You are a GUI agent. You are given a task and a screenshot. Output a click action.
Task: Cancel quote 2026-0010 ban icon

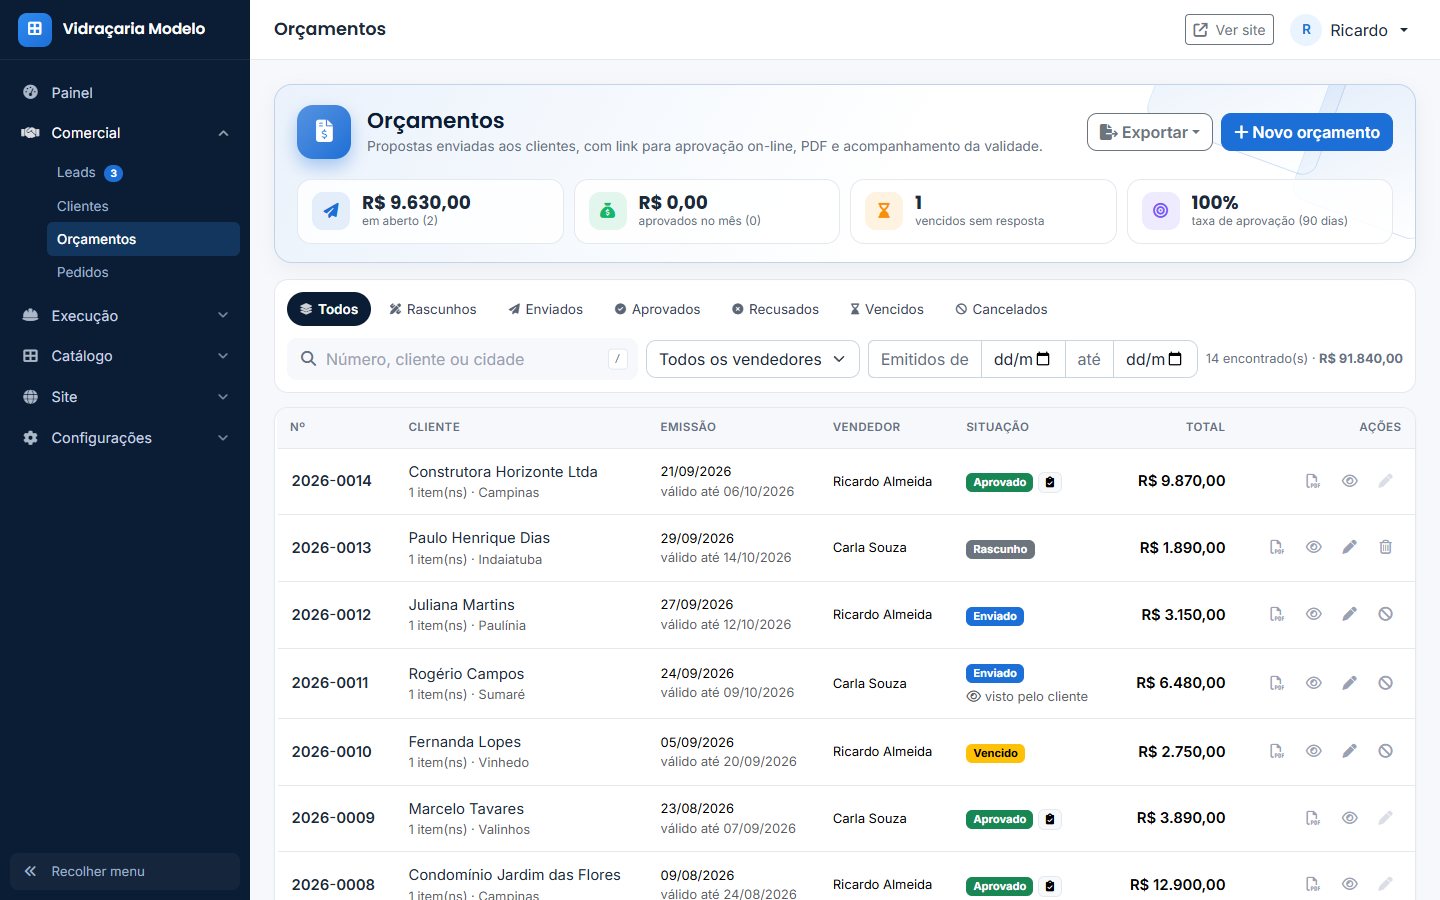(1386, 751)
